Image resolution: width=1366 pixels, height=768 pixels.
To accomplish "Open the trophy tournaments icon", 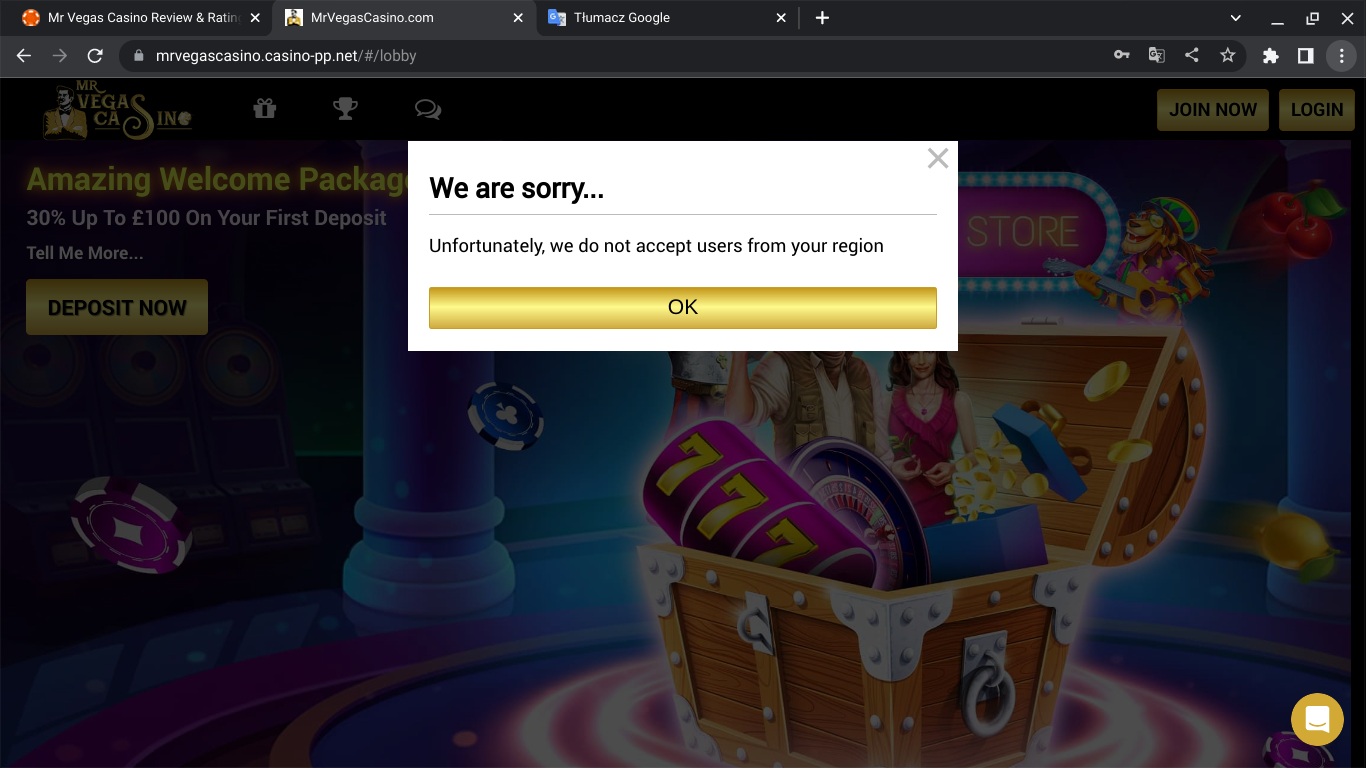I will (346, 109).
